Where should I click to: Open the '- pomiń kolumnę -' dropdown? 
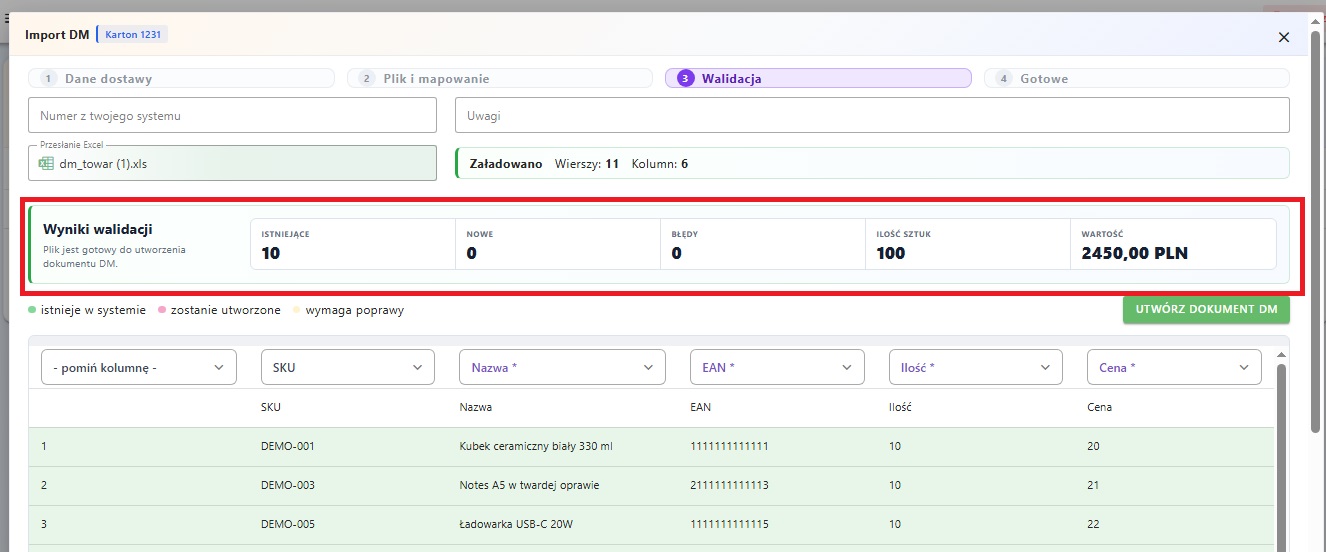point(139,367)
